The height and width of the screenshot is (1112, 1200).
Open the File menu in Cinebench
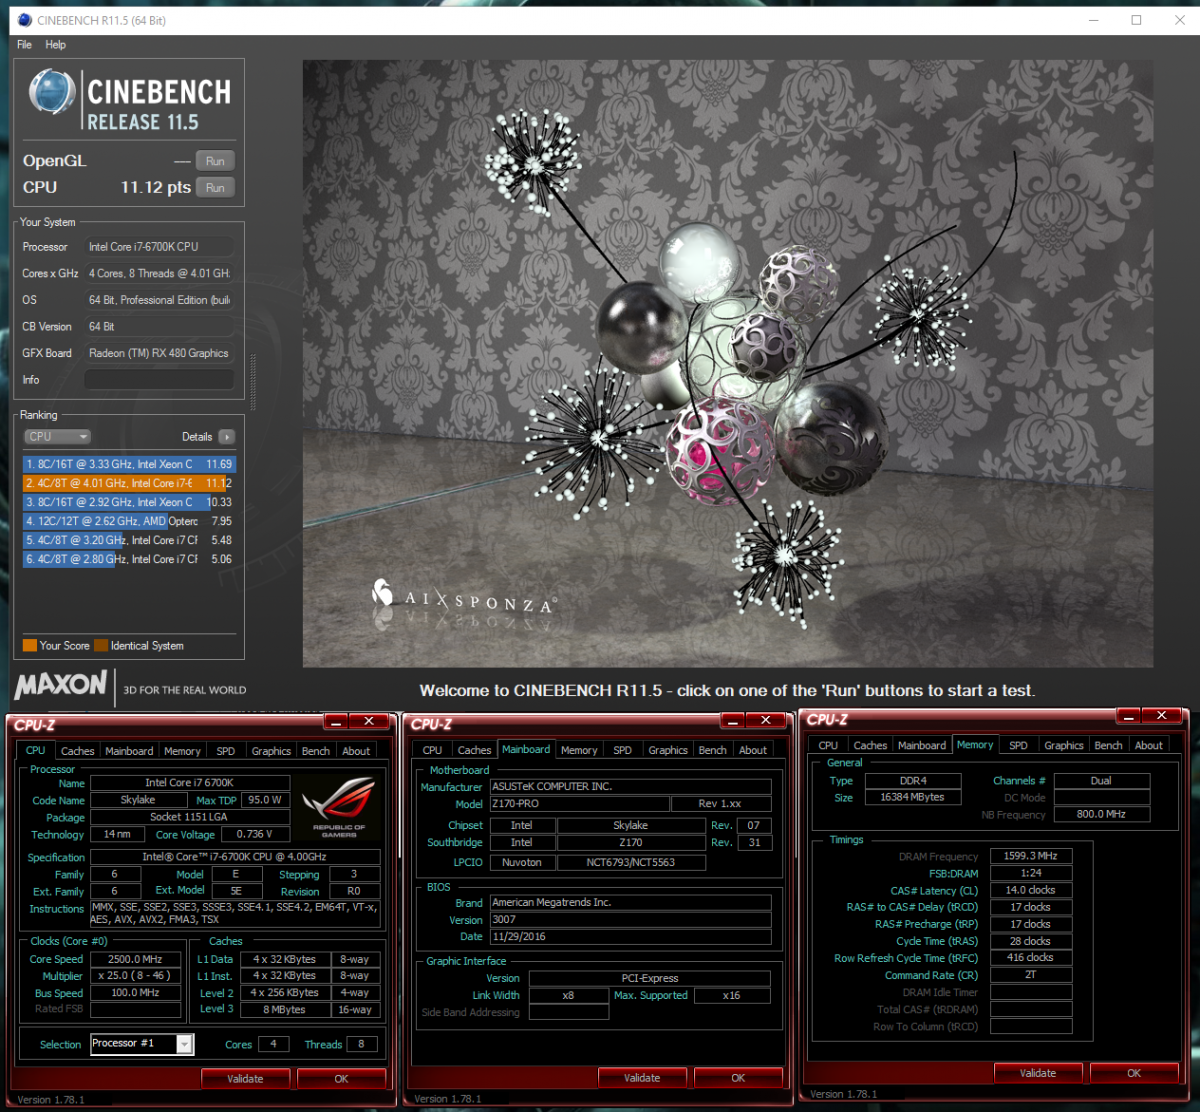coord(24,45)
